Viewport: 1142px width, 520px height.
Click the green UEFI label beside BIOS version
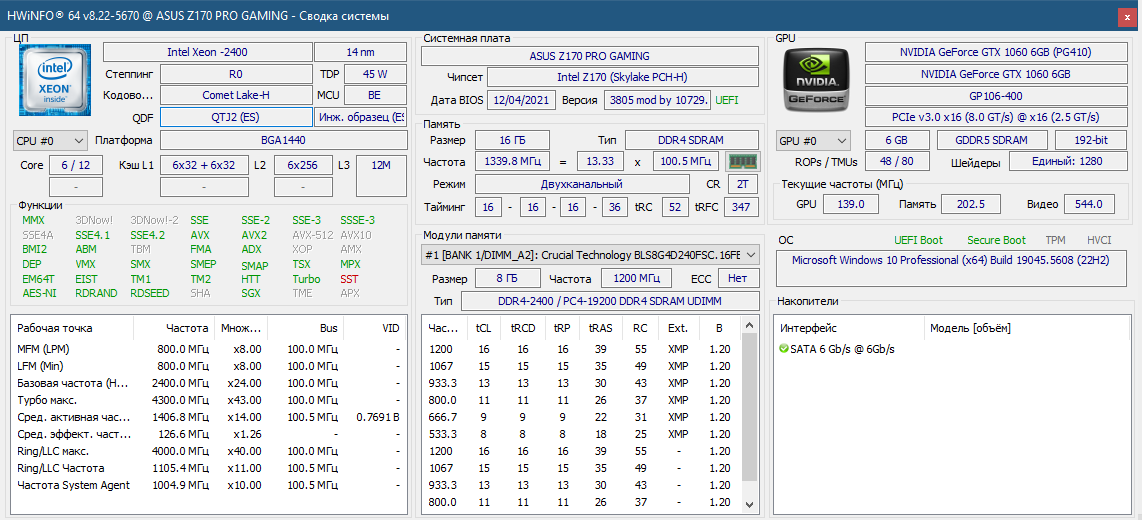727,100
